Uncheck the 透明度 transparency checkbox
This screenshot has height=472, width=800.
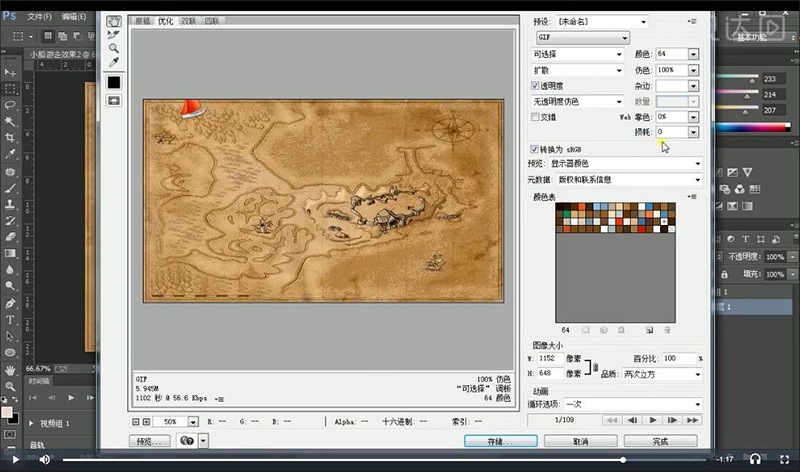click(x=535, y=86)
